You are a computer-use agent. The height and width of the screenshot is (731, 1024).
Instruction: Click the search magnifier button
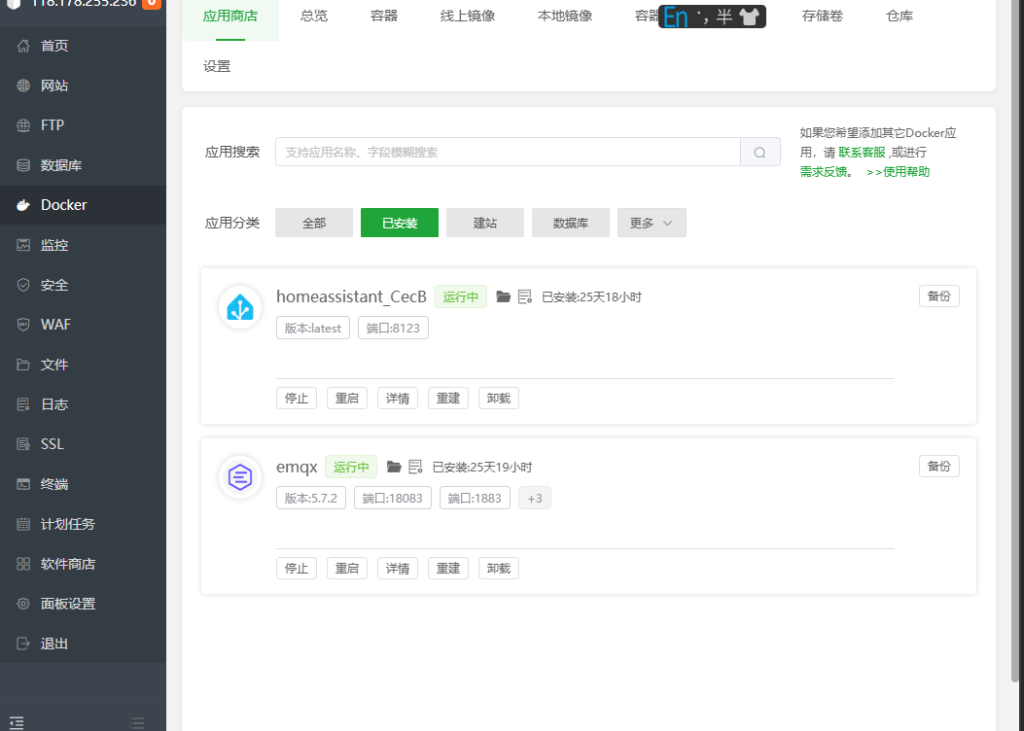click(760, 152)
